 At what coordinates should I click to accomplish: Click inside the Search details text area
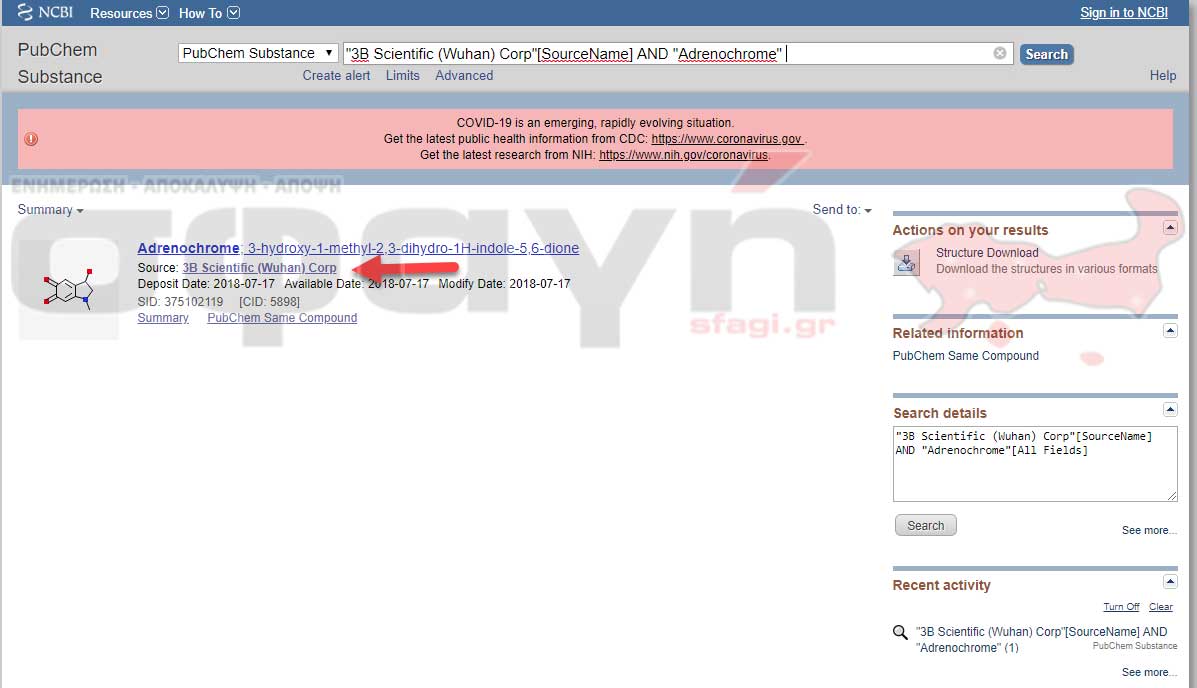[x=1035, y=464]
